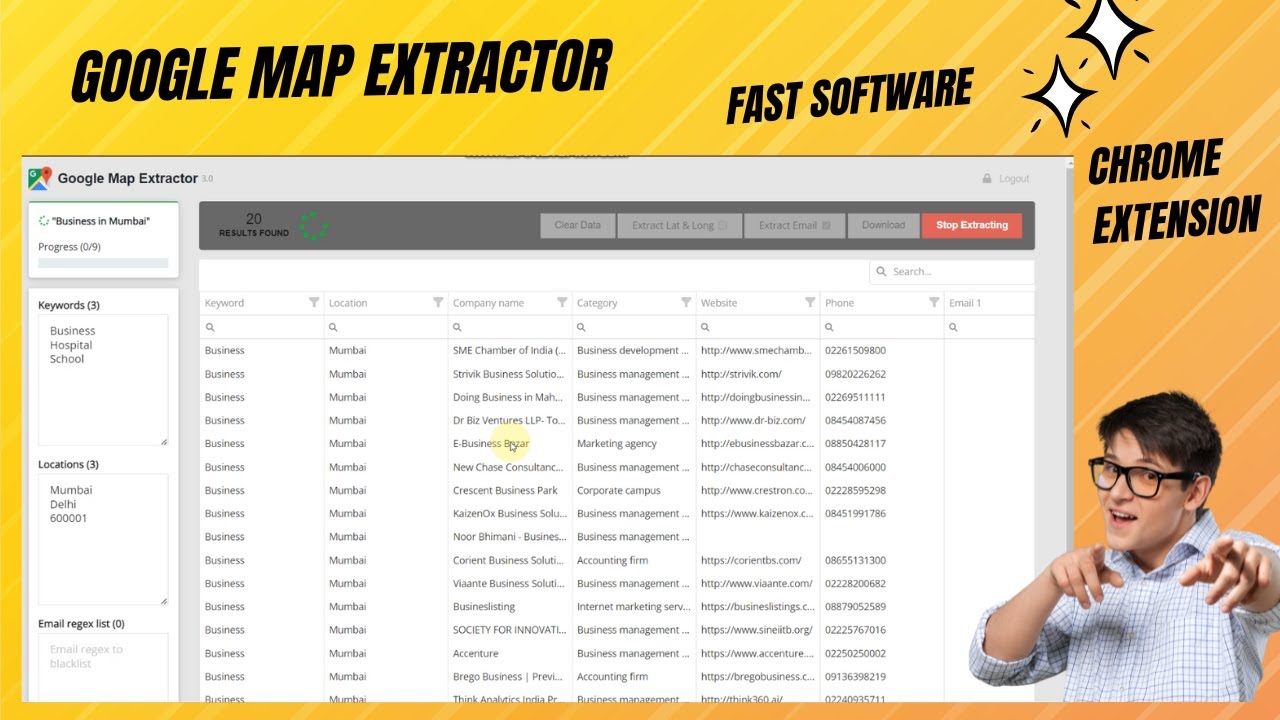Screen dimensions: 1280x720
Task: Click phone number 02261509800
Action: pos(855,351)
